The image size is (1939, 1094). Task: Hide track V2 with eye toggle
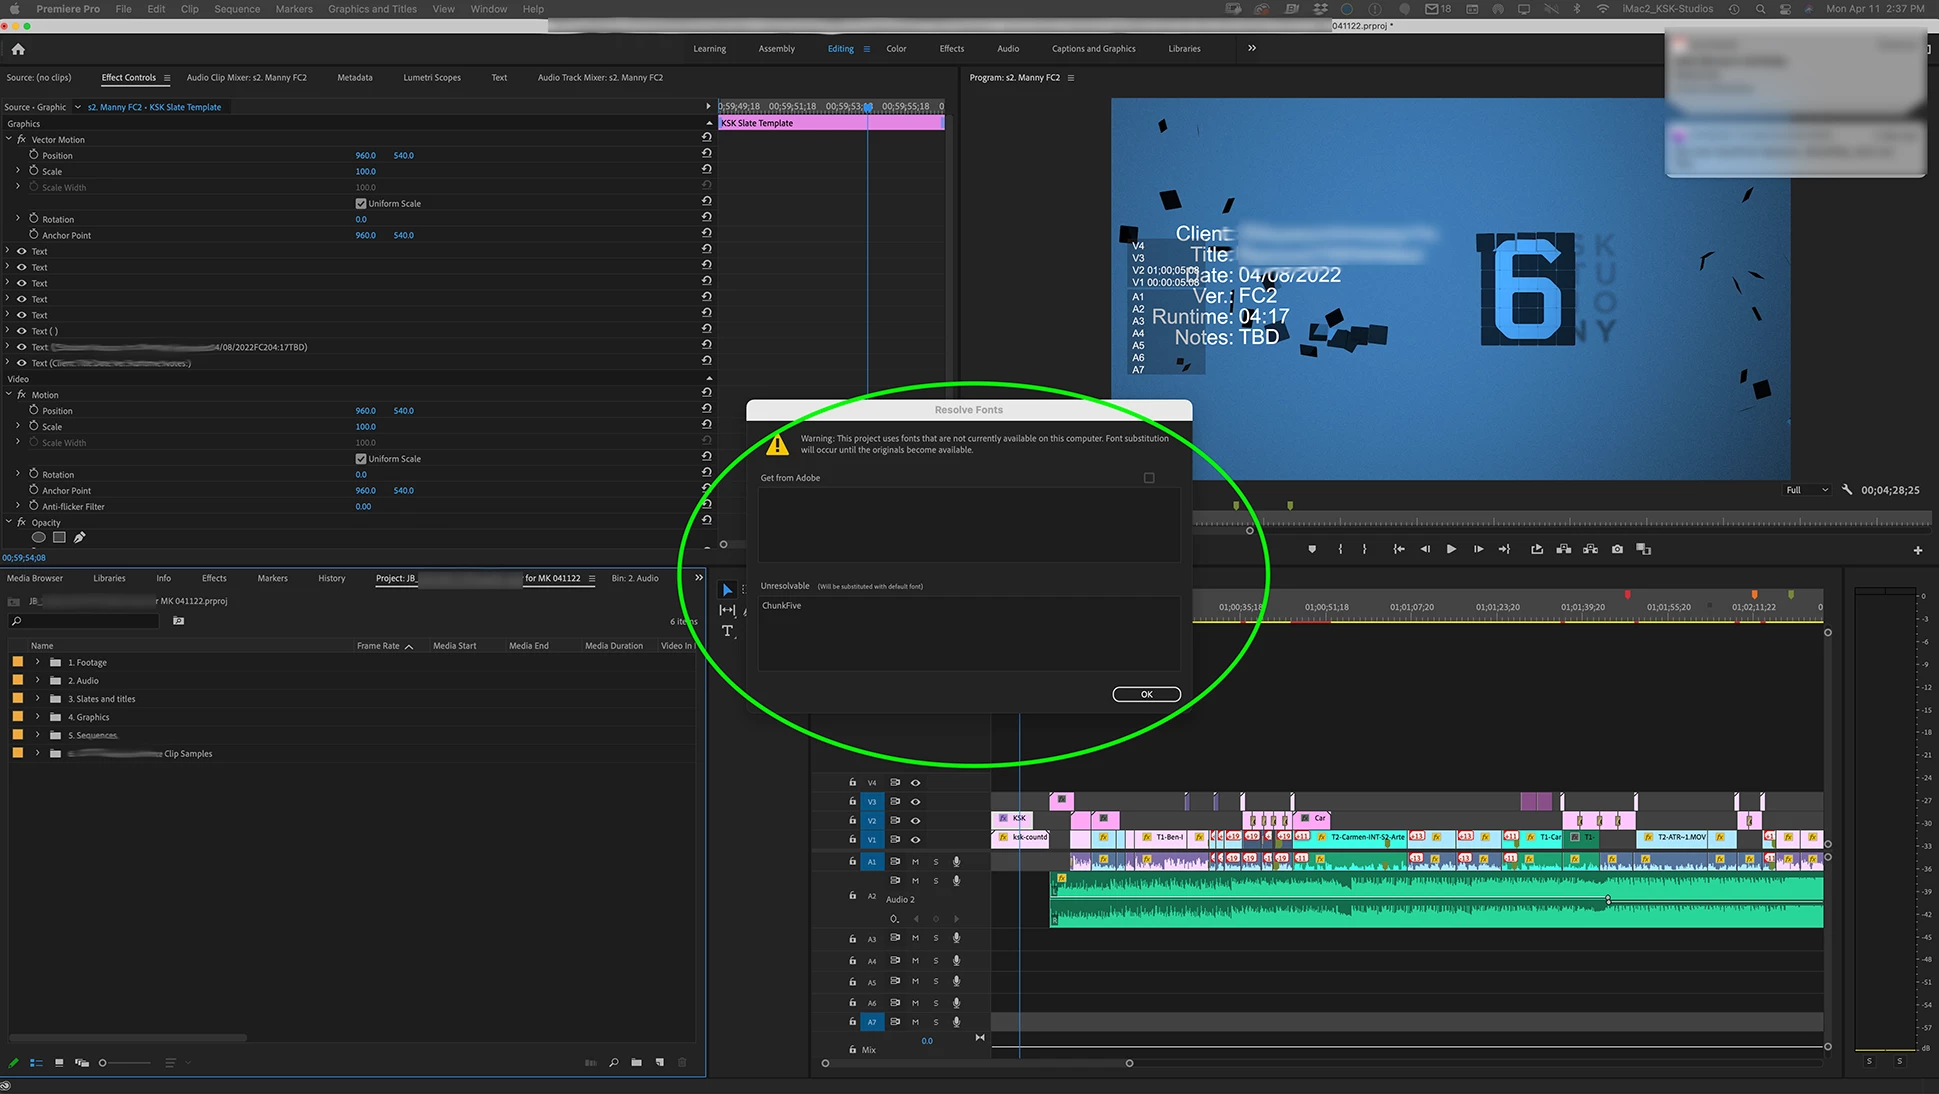(x=915, y=820)
